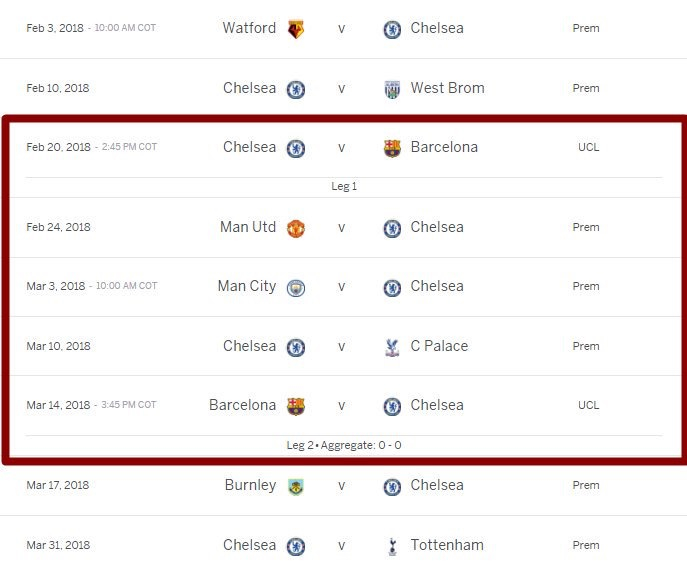Click the West Brom crest icon

click(x=392, y=89)
